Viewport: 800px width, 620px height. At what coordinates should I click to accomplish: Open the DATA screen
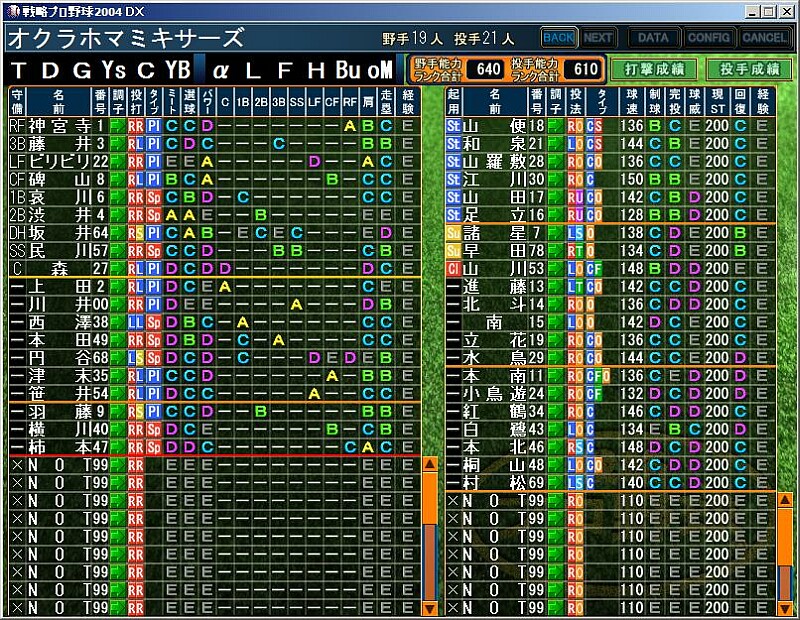point(653,38)
